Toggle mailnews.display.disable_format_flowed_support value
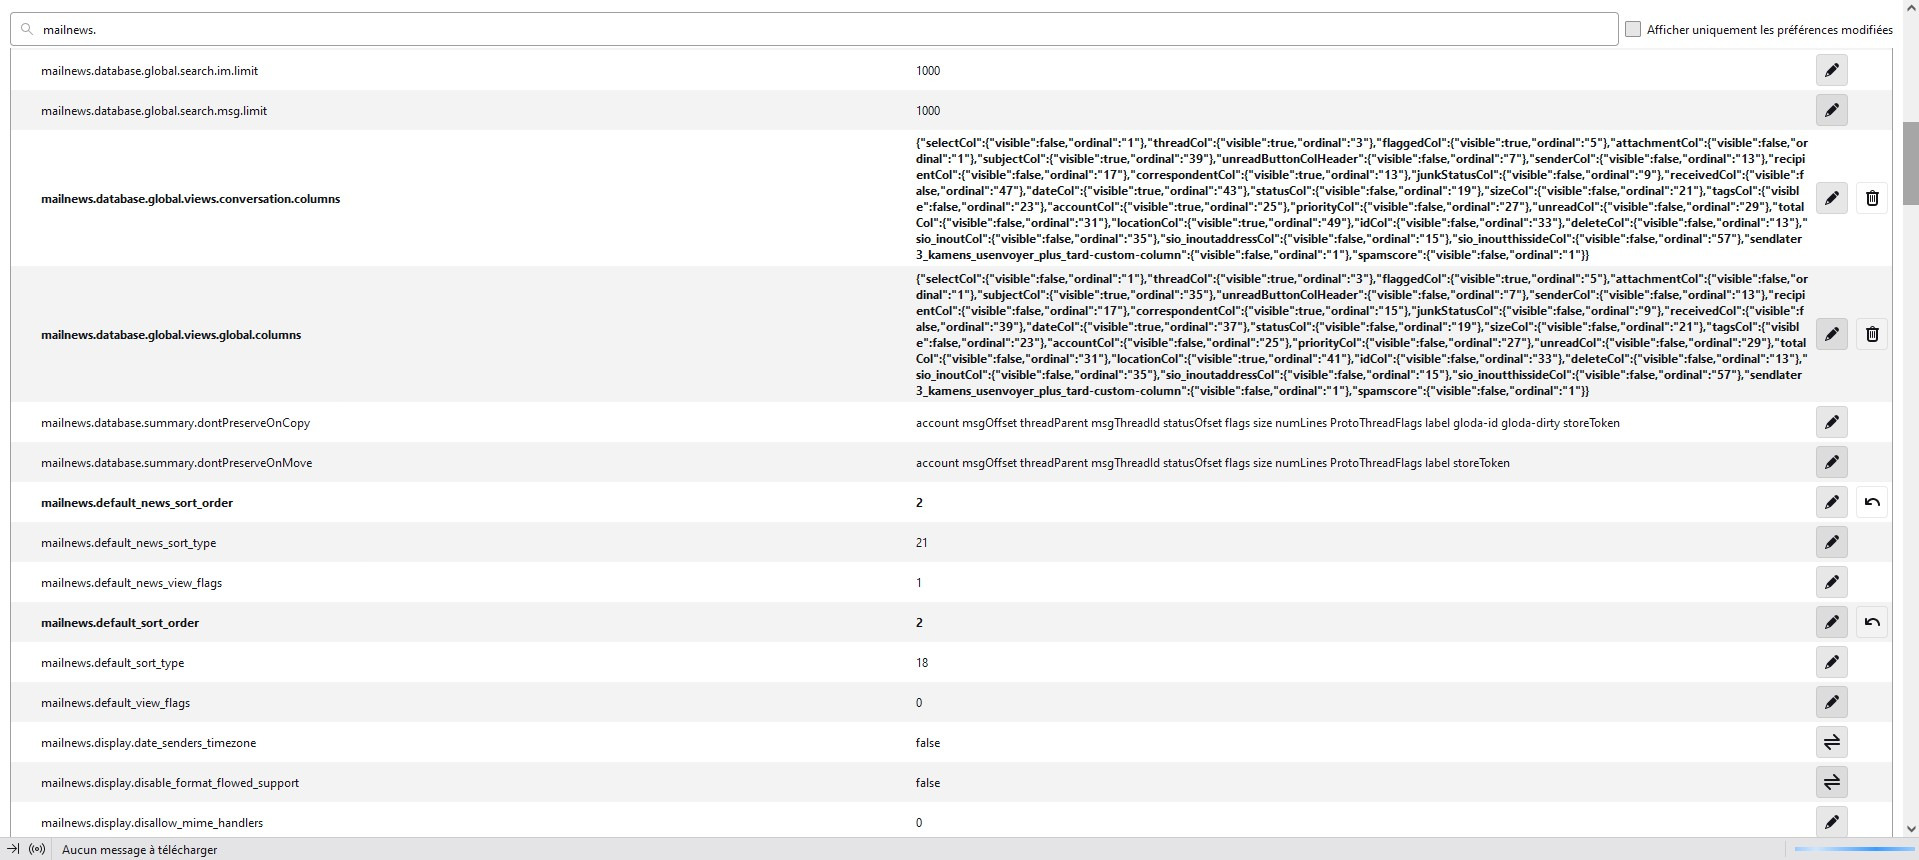This screenshot has height=860, width=1919. pos(1831,782)
